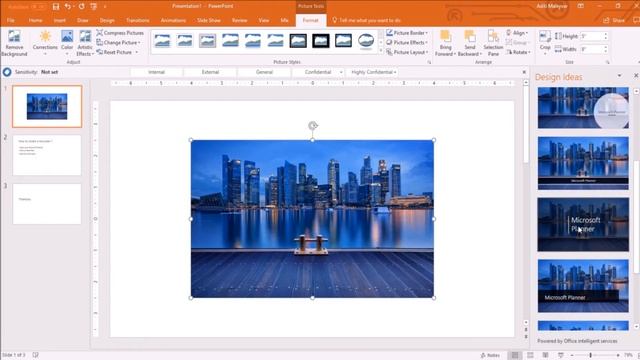640x360 pixels.
Task: Click the spell check icon in status bar
Action: click(36, 355)
